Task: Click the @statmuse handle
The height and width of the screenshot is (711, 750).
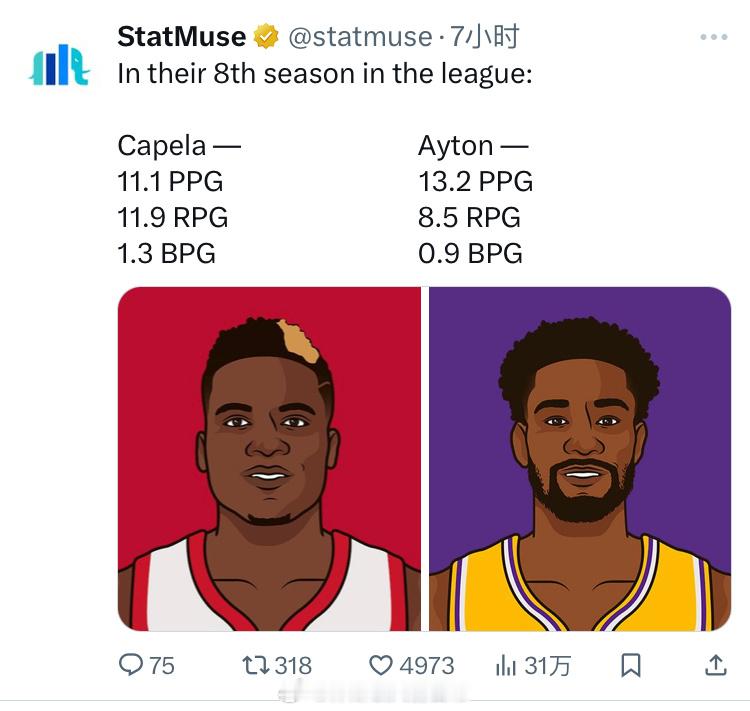Action: coord(360,38)
